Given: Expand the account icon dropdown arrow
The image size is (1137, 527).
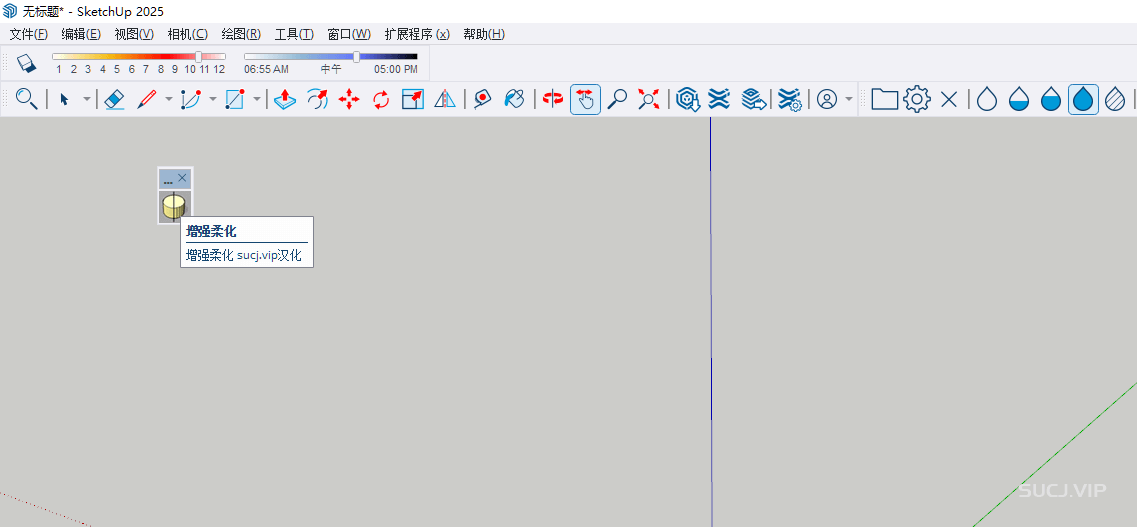Looking at the screenshot, I should pyautogui.click(x=849, y=99).
